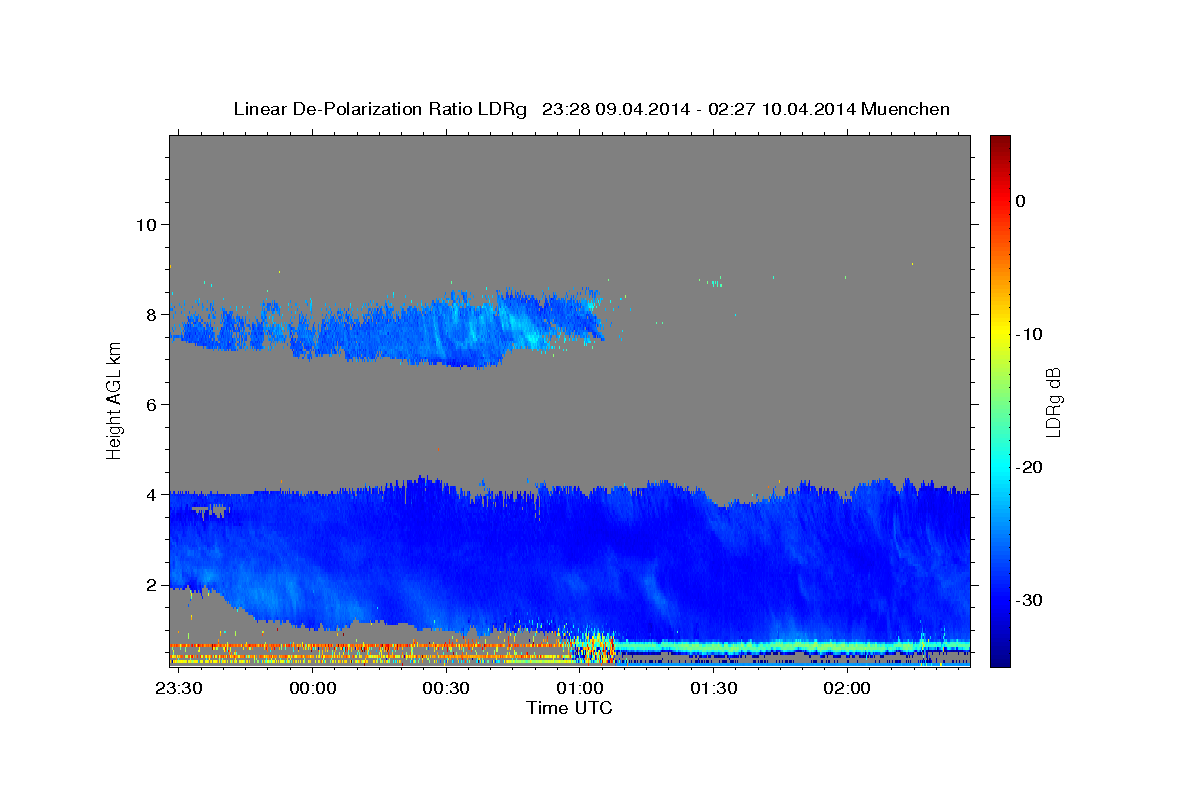Click the "LDRg dB" colorbar label
Screen dimensions: 1200x800
tap(1053, 401)
